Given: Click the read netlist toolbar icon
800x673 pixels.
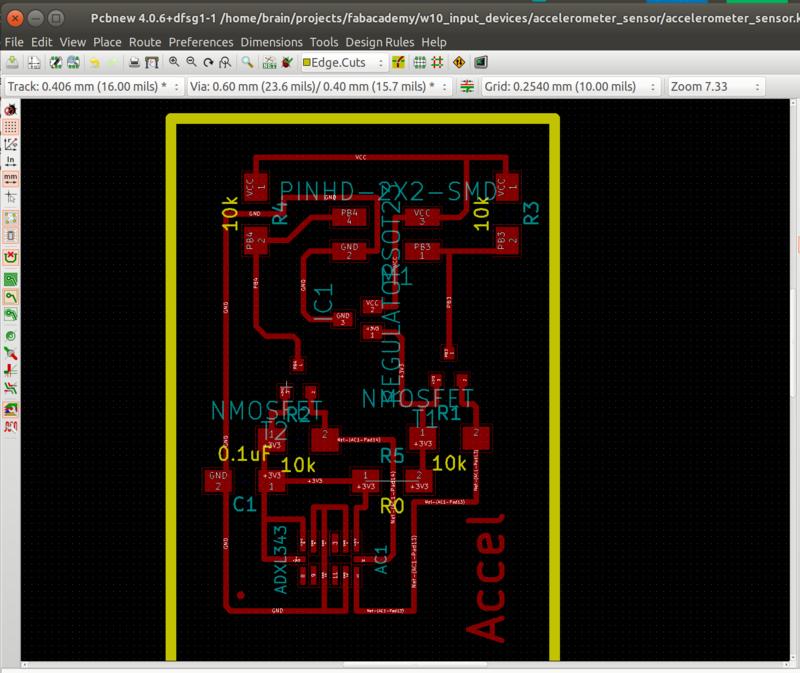Looking at the screenshot, I should pos(267,65).
